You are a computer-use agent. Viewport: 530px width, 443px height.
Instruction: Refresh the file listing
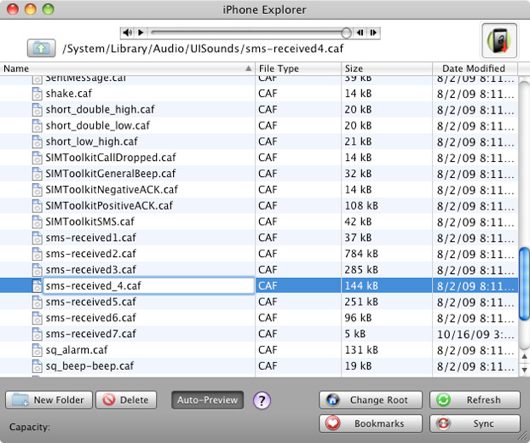click(475, 400)
